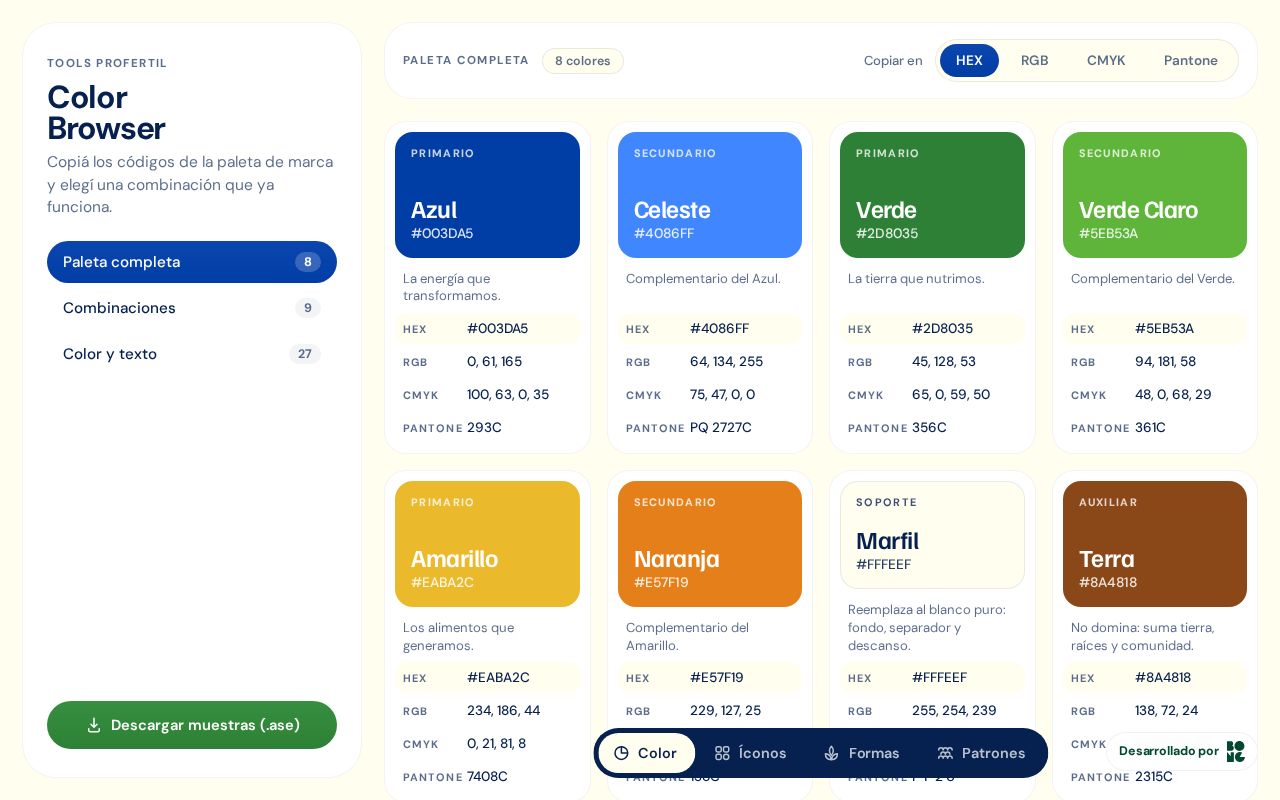Open Combinaciones in the sidebar
This screenshot has height=800, width=1280.
192,308
